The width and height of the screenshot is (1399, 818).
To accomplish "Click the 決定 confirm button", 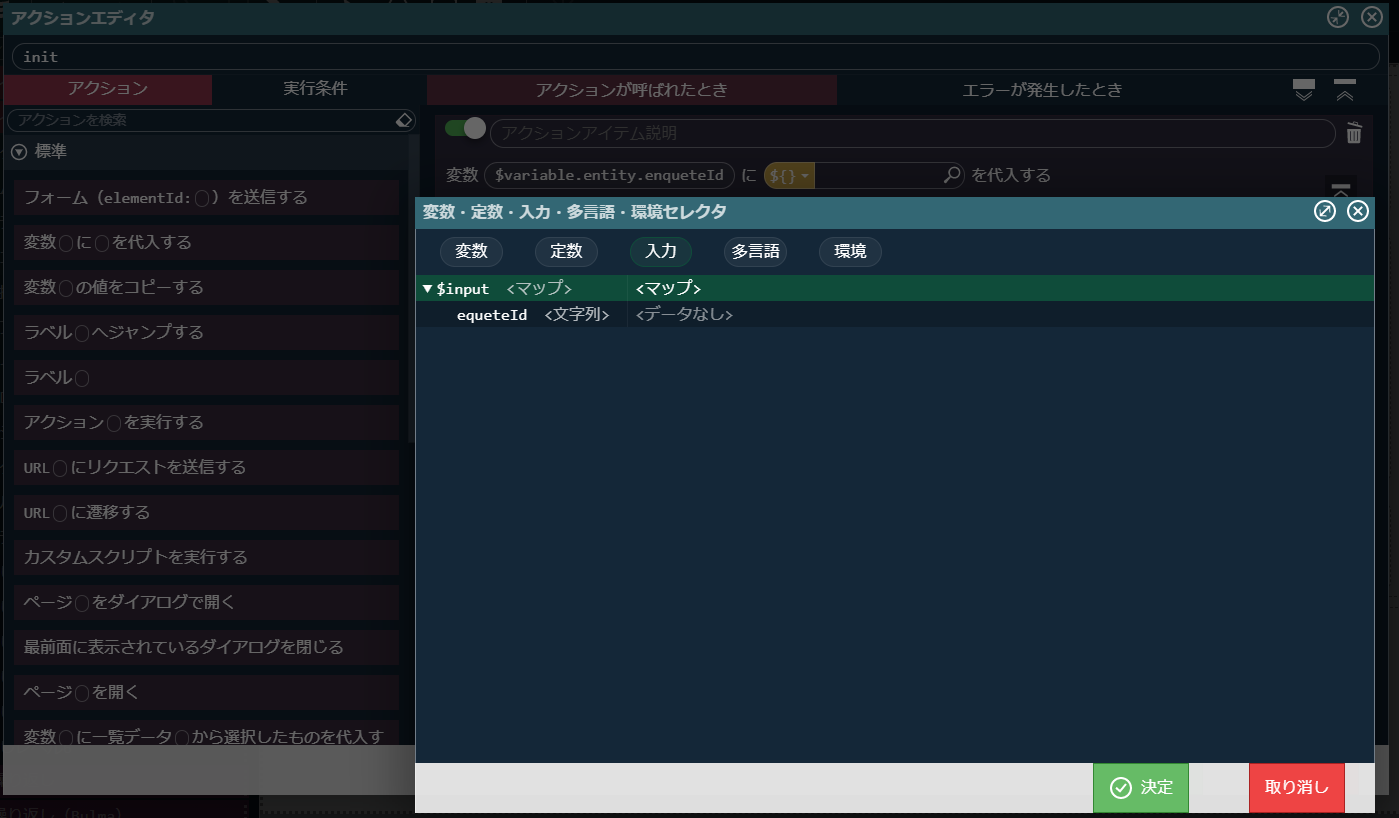I will (x=1141, y=788).
